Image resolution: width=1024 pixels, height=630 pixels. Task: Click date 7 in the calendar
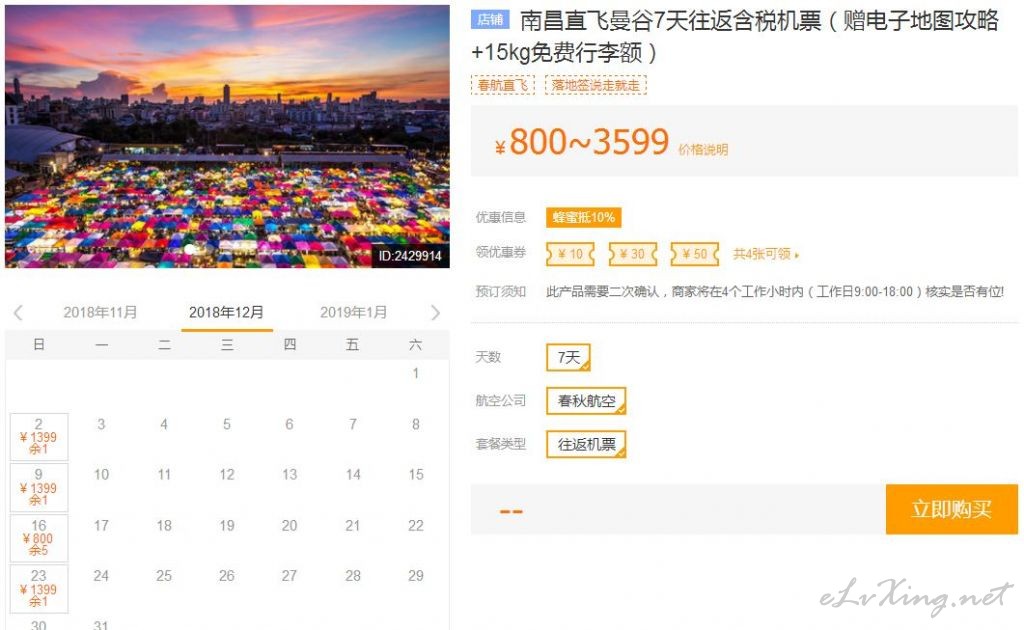click(x=353, y=424)
